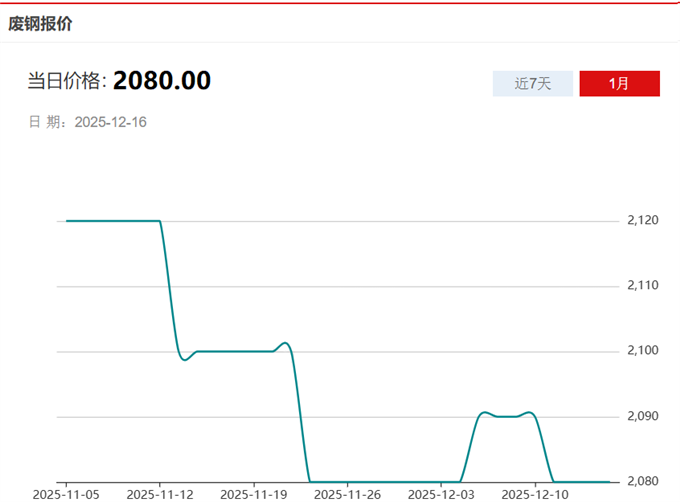This screenshot has width=680, height=502.
Task: Click the 废钢报价 section heading
Action: 41,22
